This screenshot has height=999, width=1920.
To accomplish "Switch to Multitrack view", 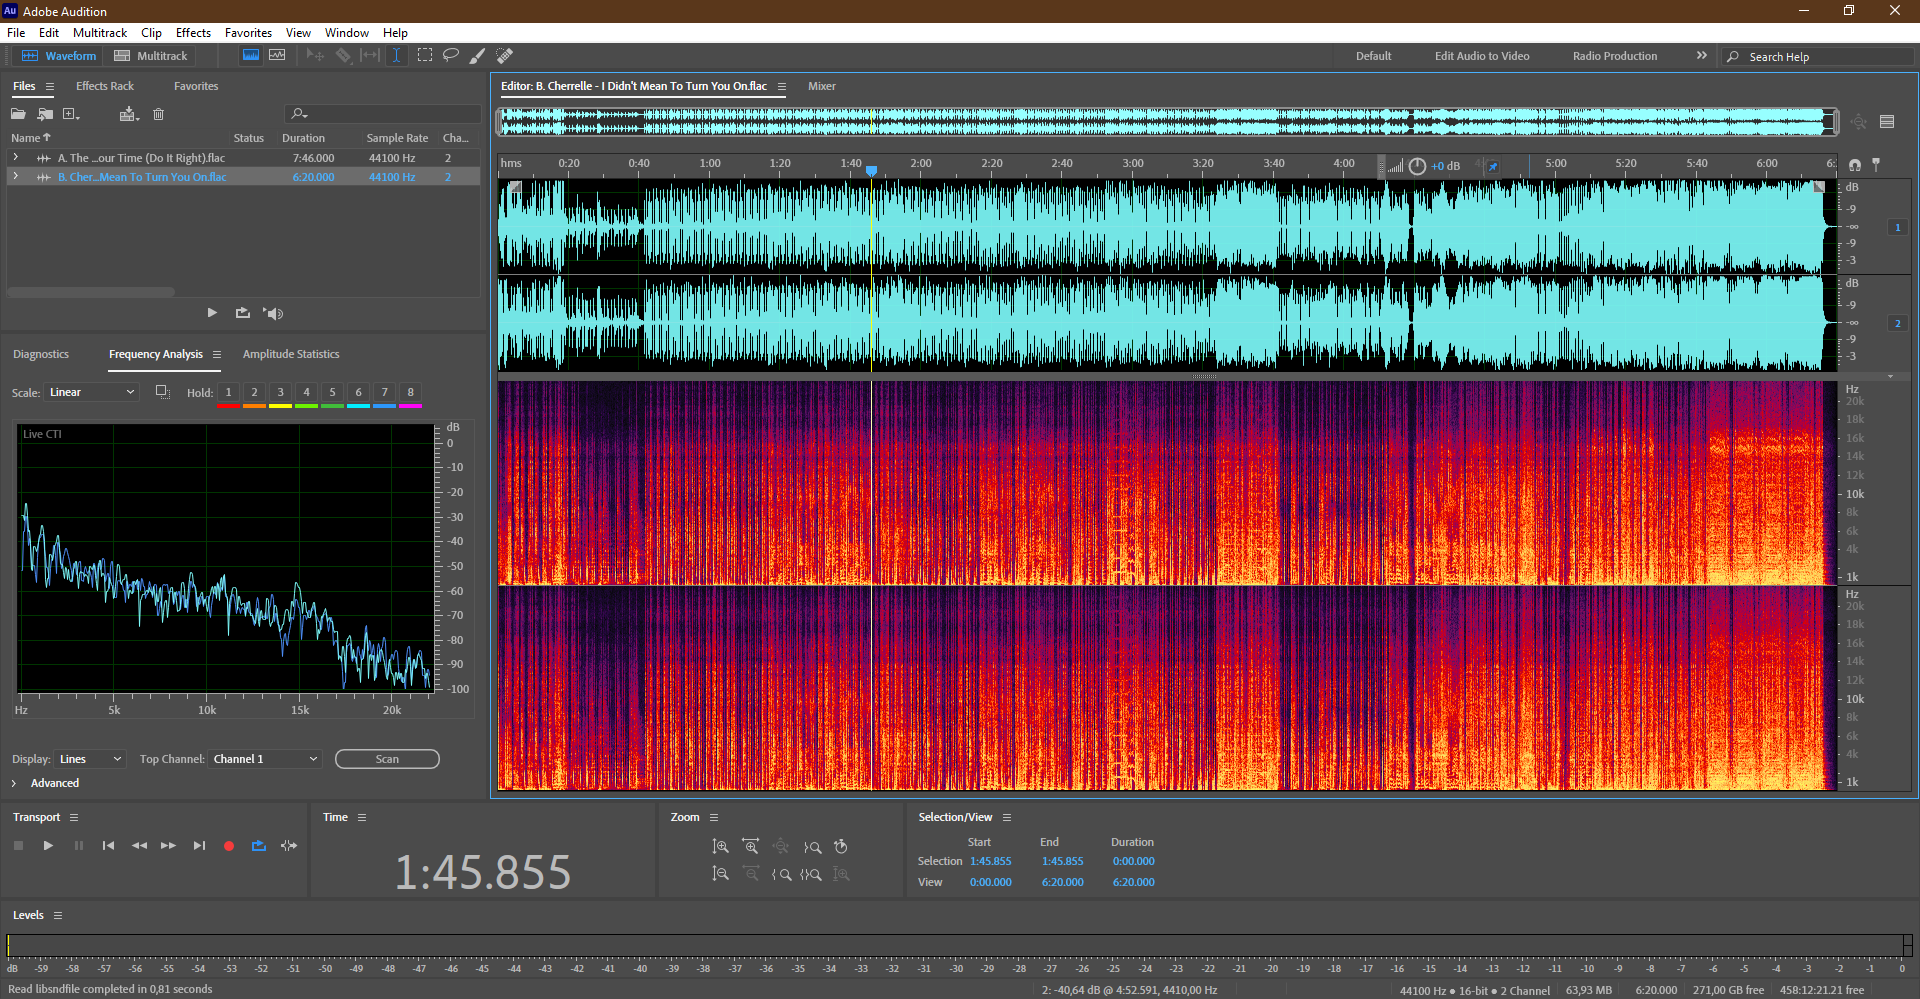I will [x=151, y=56].
